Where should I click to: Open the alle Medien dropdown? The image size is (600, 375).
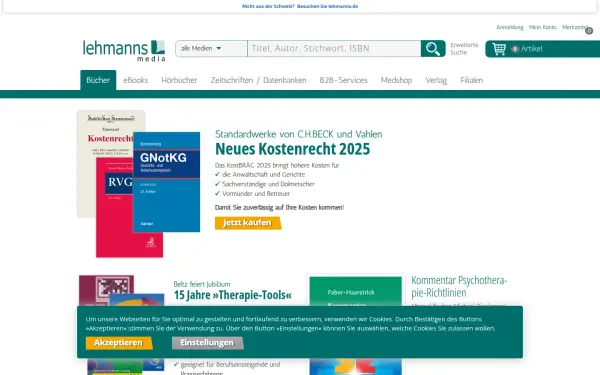click(211, 49)
